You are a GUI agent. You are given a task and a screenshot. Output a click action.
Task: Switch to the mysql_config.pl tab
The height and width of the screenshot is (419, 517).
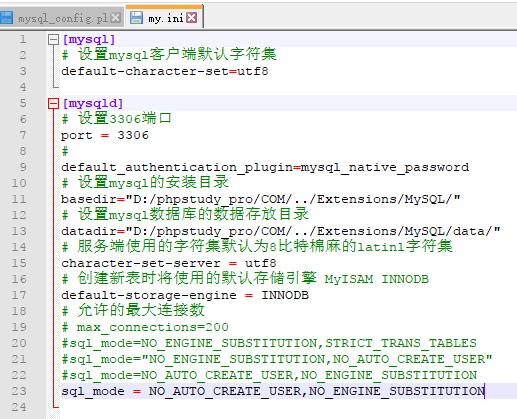tap(63, 18)
